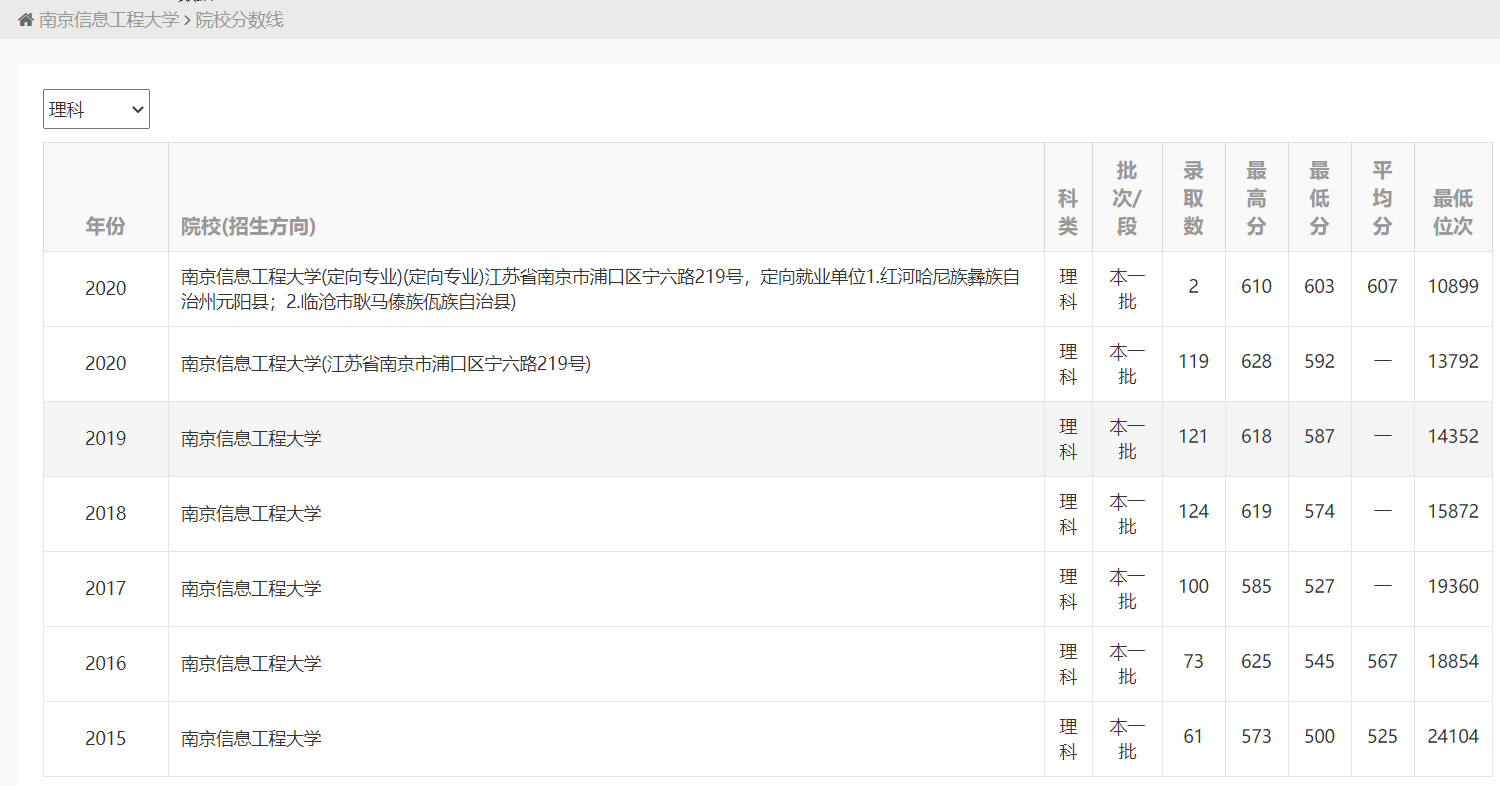Click 理科 cell in the 2015 row
This screenshot has width=1500, height=786.
coord(1068,739)
